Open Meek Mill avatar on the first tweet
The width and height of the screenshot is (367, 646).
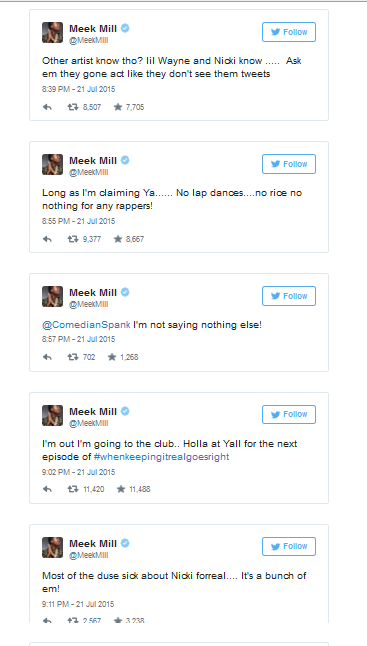[x=52, y=33]
